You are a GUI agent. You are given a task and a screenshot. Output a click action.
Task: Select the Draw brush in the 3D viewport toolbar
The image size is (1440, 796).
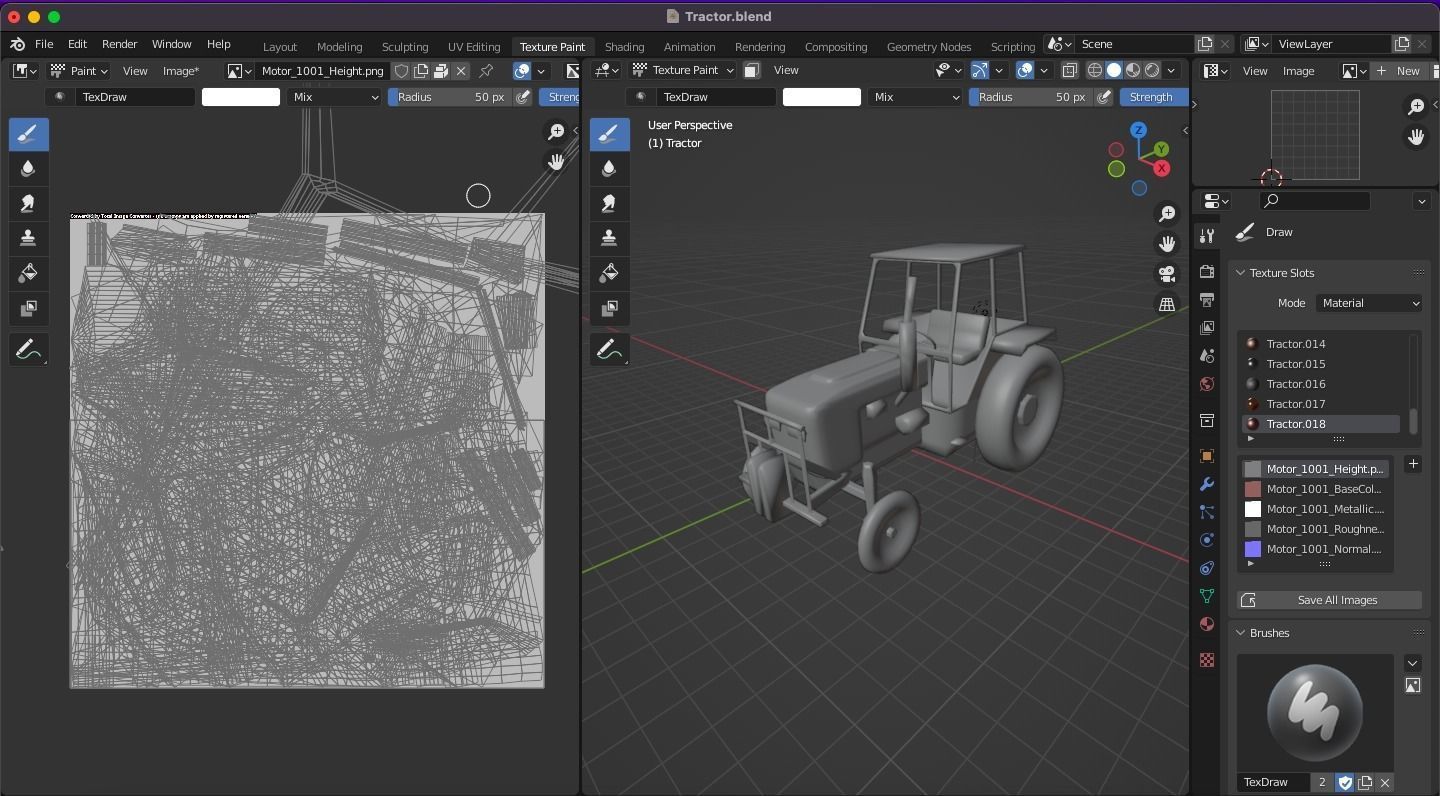click(x=609, y=134)
